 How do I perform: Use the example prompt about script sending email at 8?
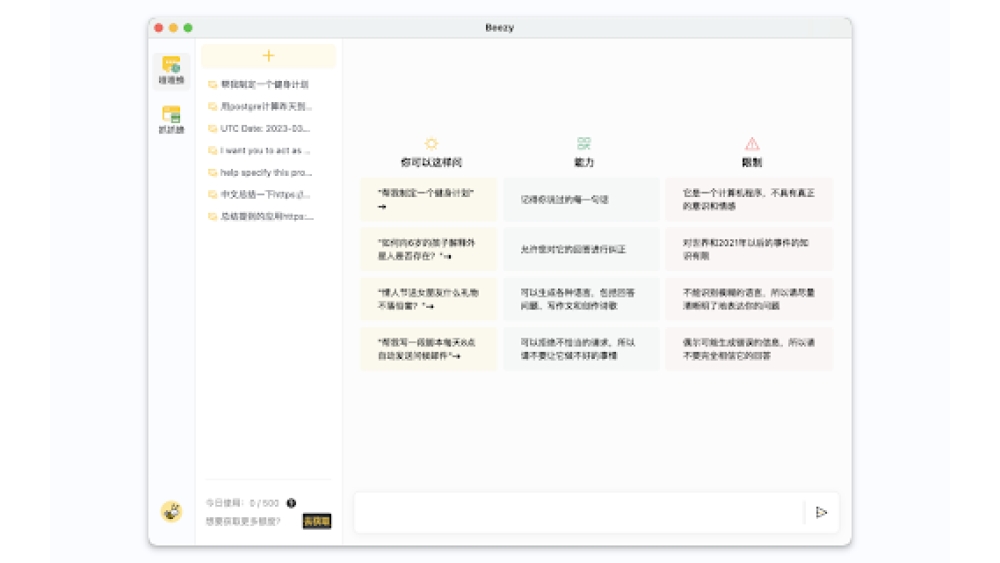(429, 349)
